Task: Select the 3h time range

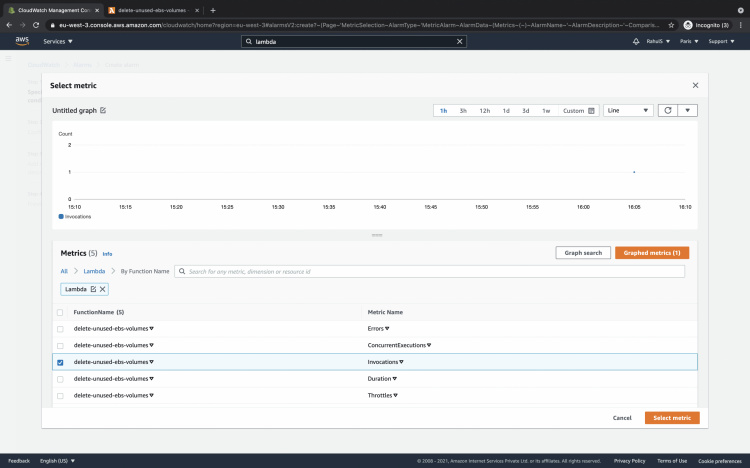Action: pyautogui.click(x=463, y=111)
